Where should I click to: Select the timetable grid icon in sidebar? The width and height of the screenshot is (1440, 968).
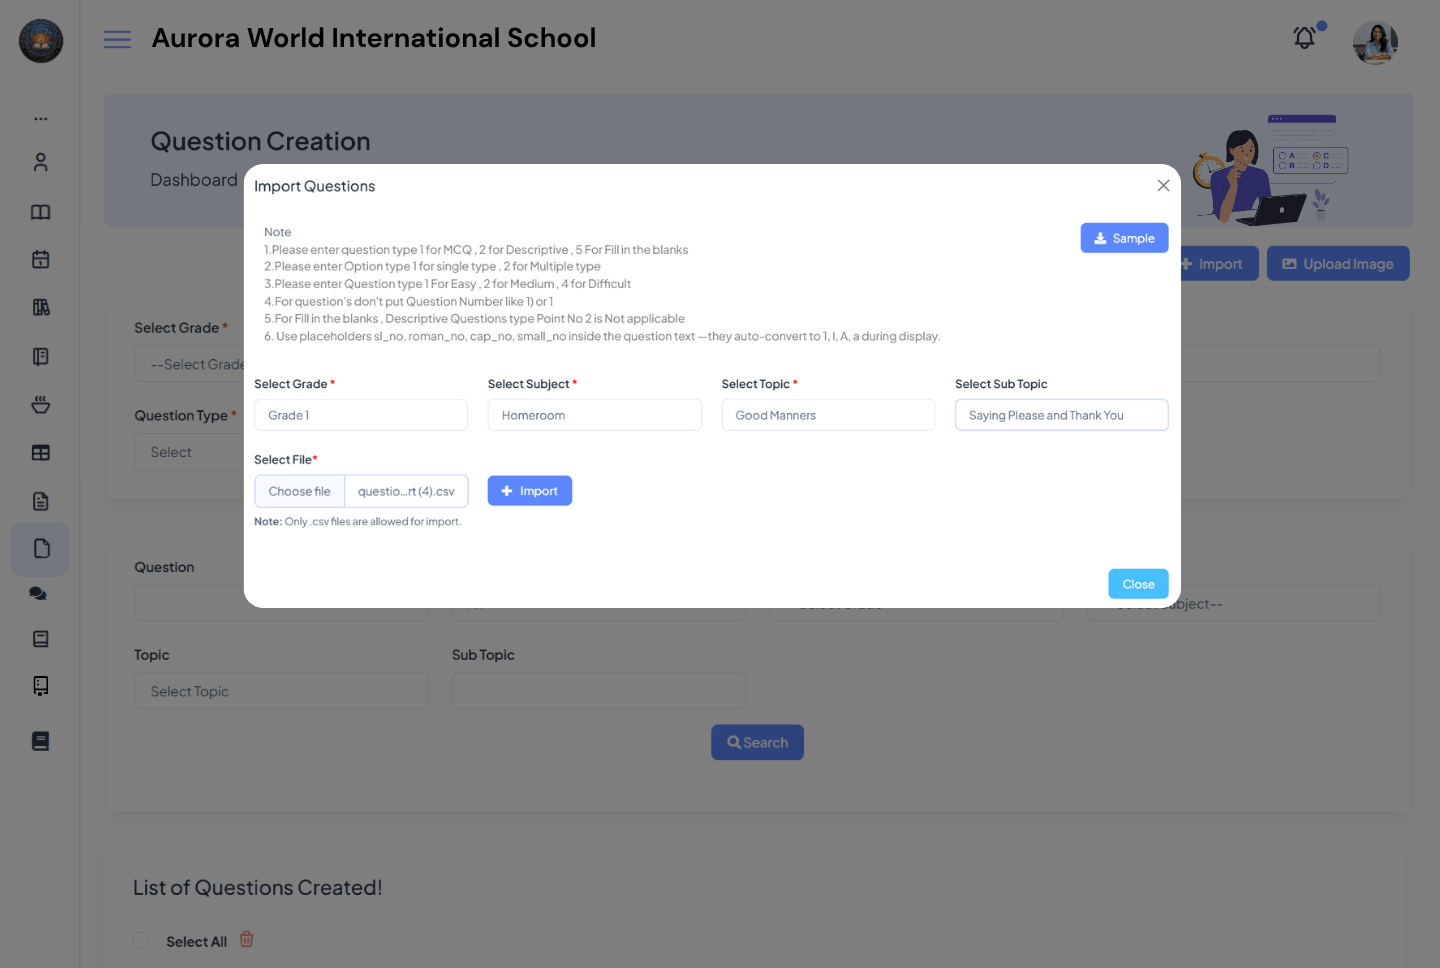(41, 452)
